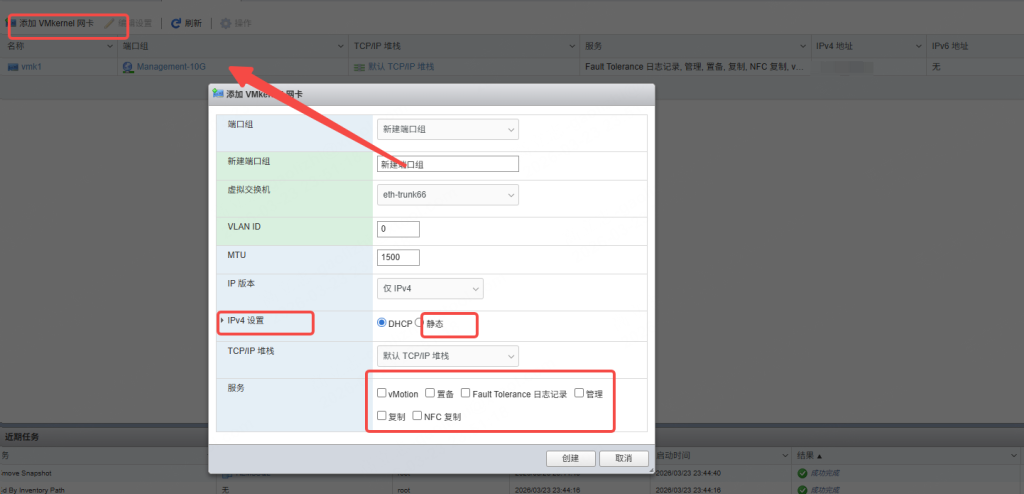Open the 仅 IPv4 IP version dropdown
The image size is (1024, 494).
click(x=429, y=289)
